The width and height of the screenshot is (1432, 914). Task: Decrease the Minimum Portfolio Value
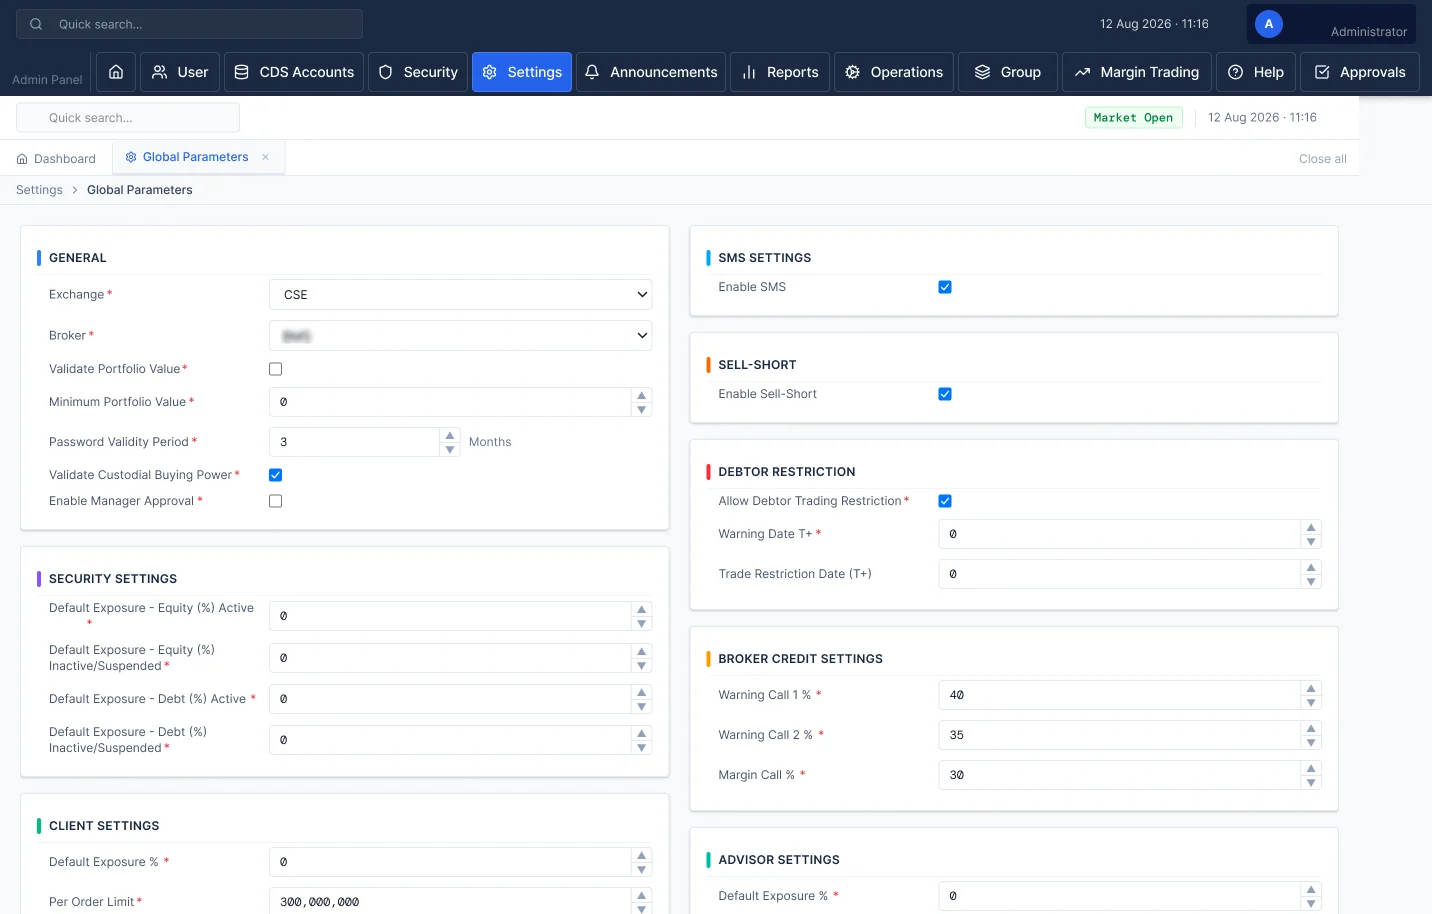pyautogui.click(x=642, y=410)
